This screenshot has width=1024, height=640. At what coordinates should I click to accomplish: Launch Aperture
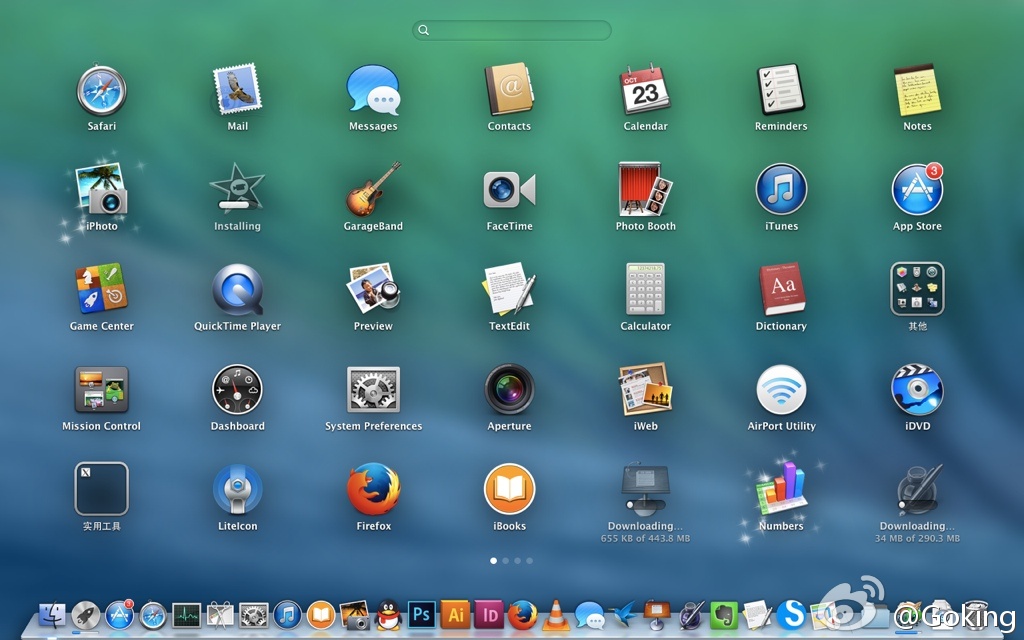[509, 389]
